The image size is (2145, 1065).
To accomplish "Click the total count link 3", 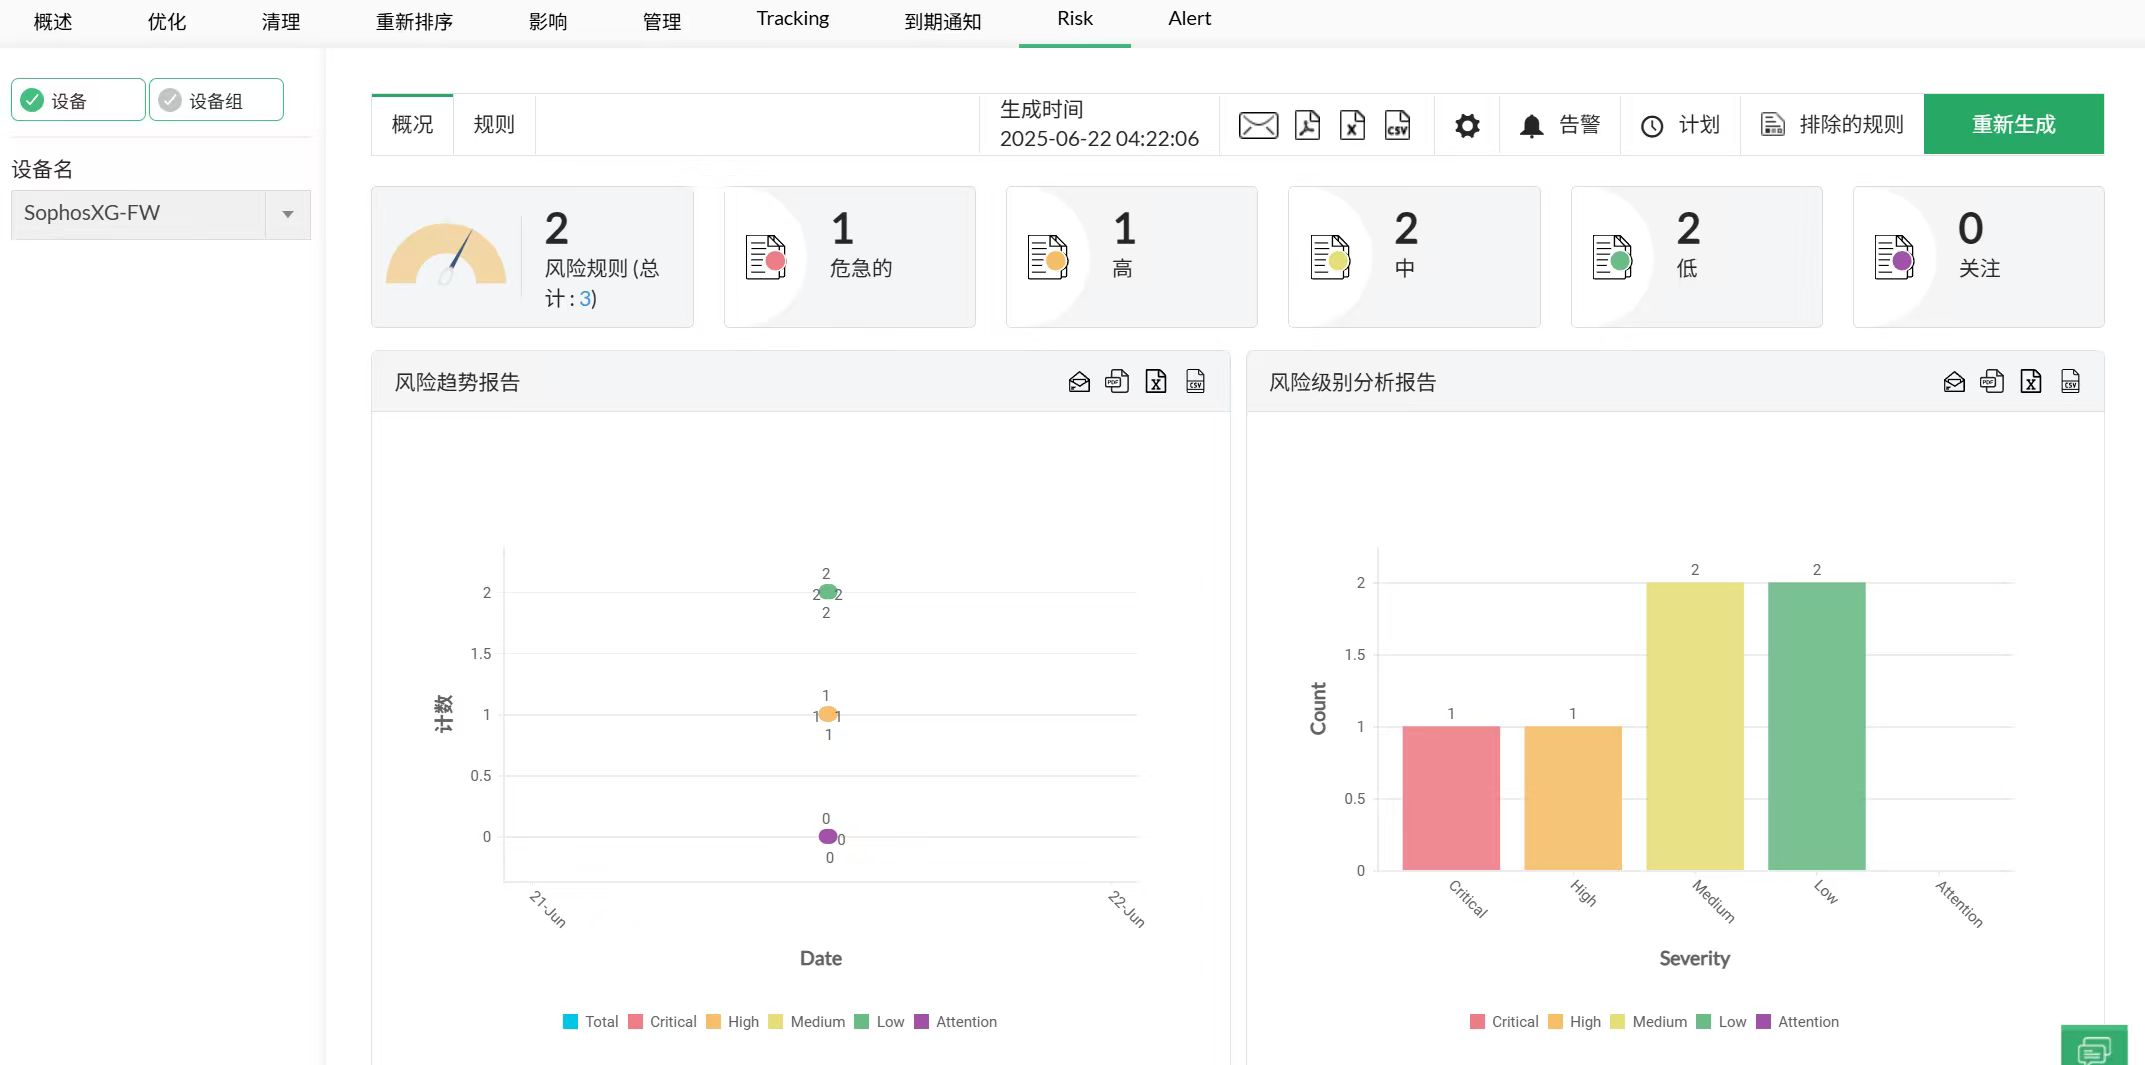I will point(585,299).
